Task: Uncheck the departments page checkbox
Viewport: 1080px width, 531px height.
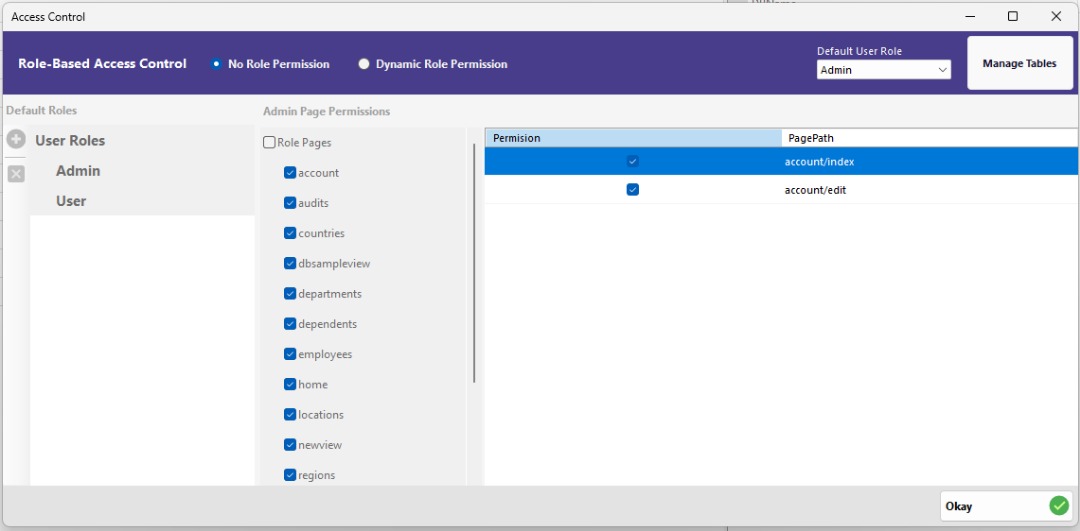Action: coord(290,294)
